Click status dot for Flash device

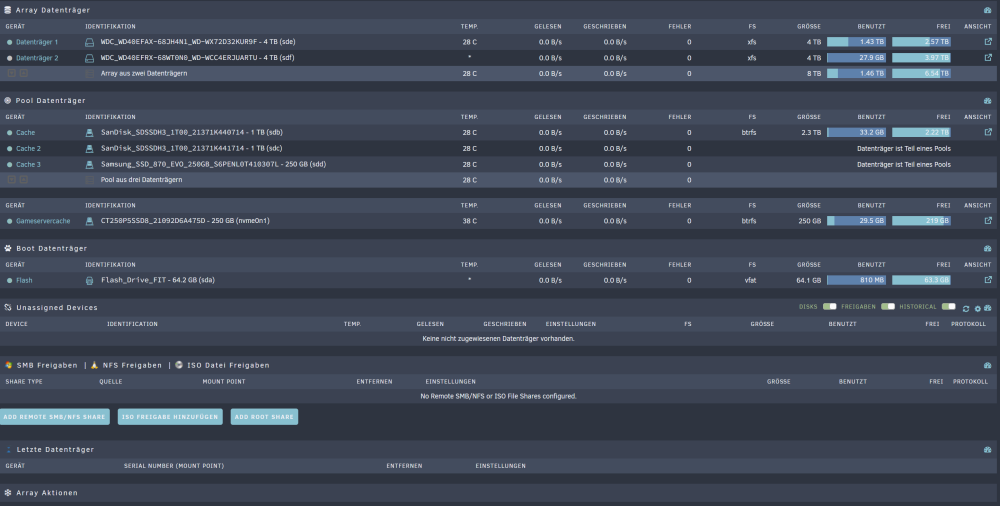[10, 281]
